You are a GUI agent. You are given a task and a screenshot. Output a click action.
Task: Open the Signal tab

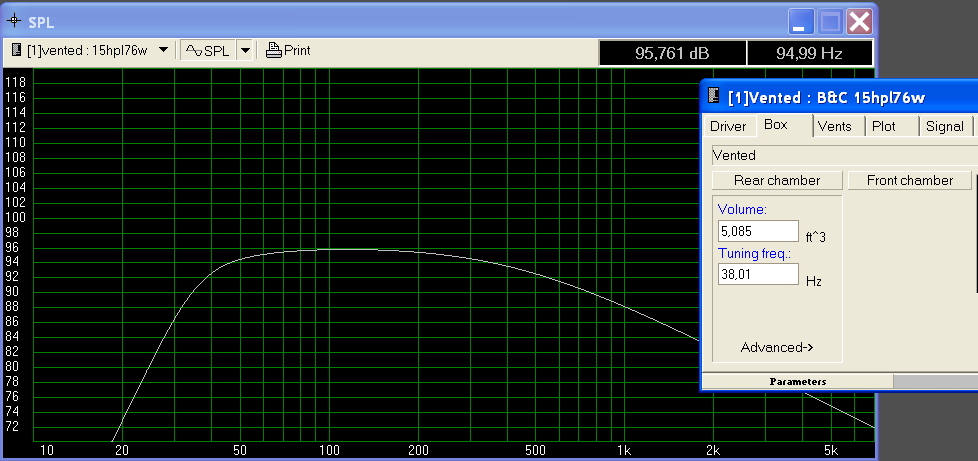coord(944,127)
